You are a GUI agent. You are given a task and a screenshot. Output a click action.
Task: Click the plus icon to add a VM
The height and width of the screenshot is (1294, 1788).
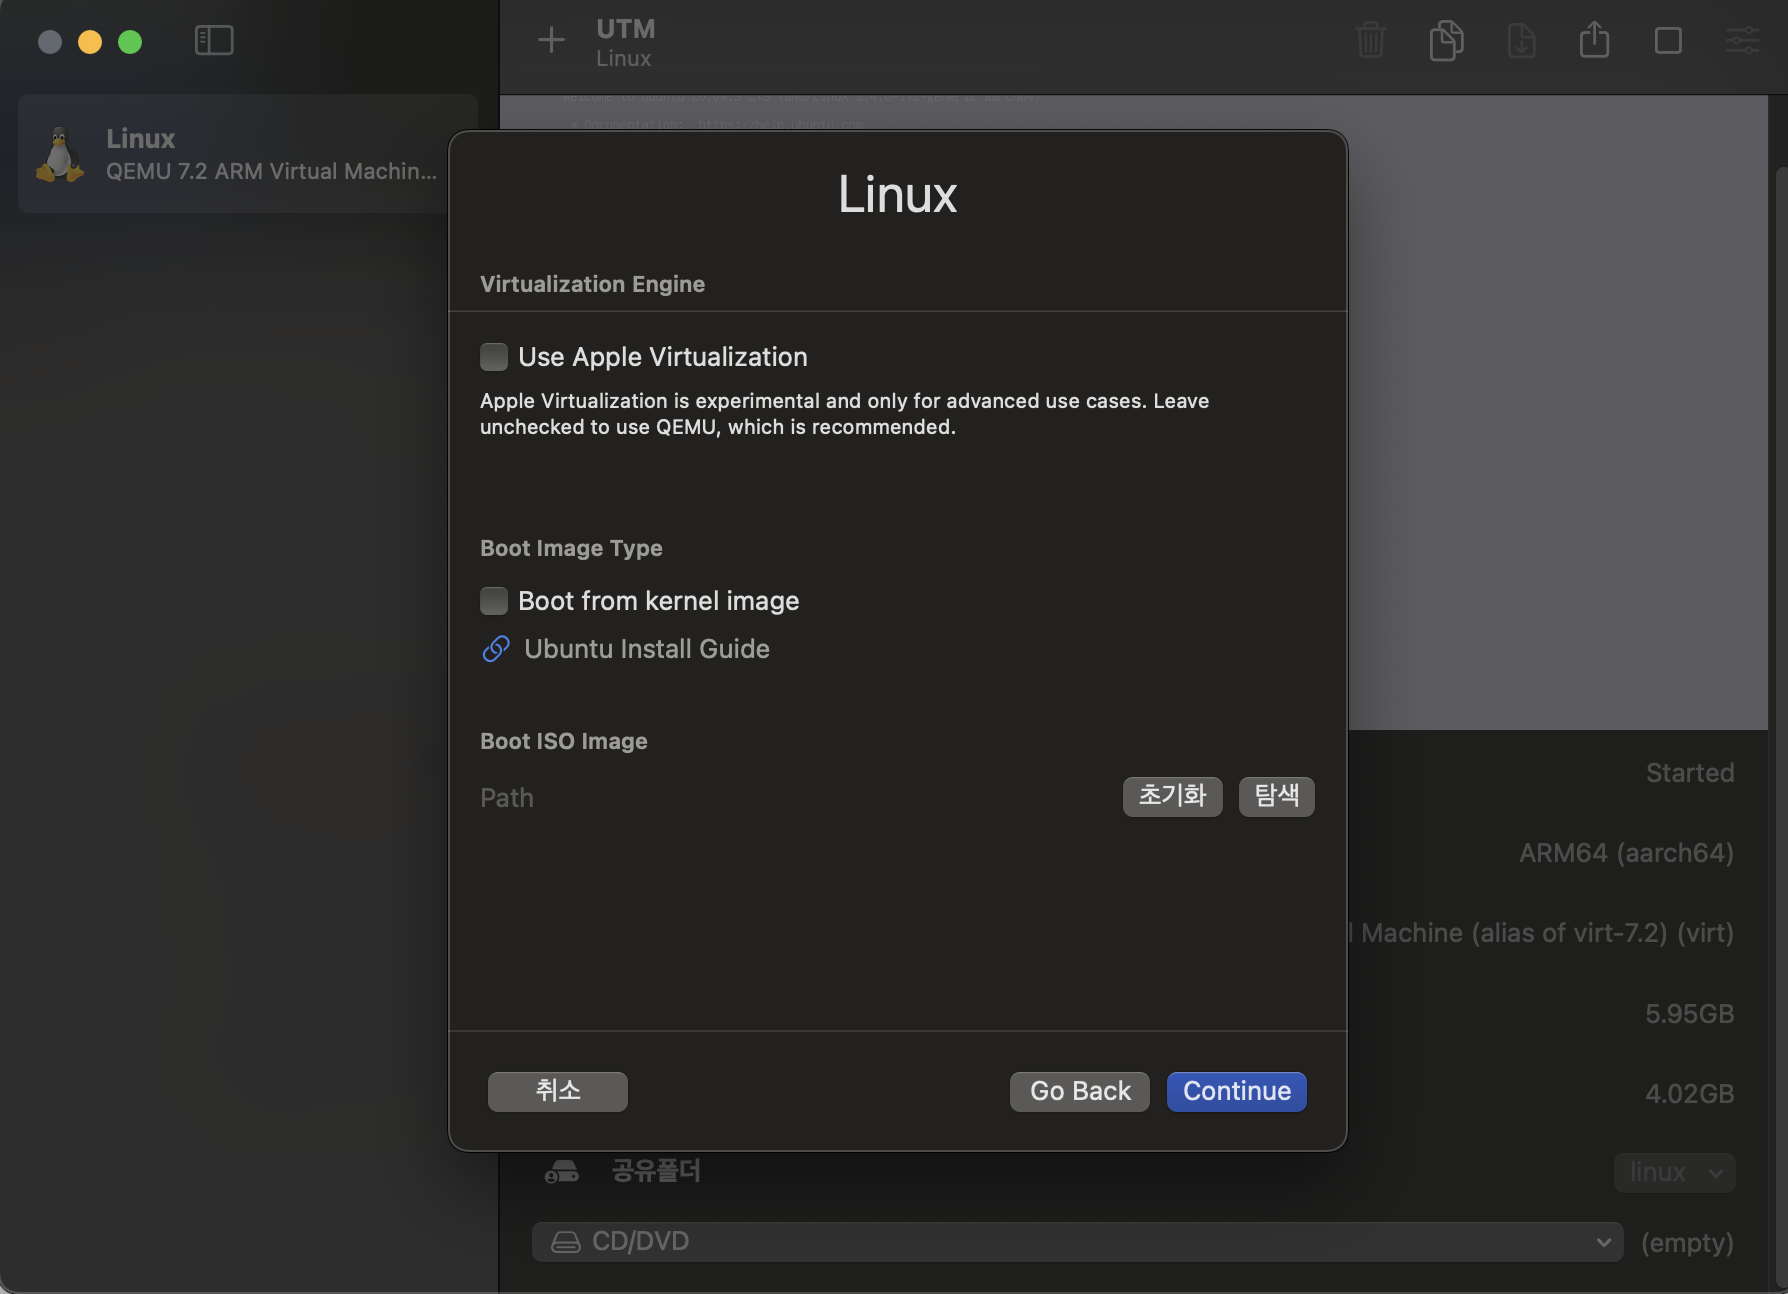coord(551,41)
